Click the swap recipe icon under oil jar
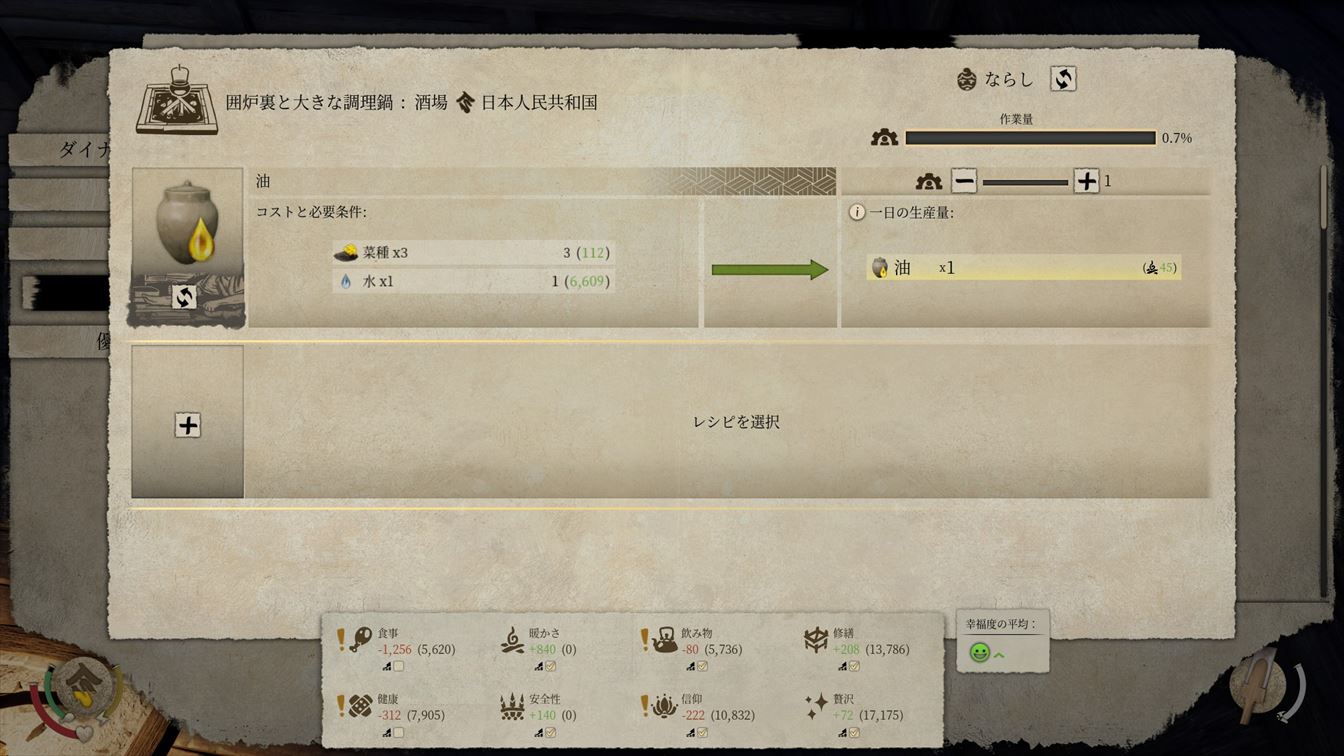Screen dimensions: 1344x756 click(184, 297)
